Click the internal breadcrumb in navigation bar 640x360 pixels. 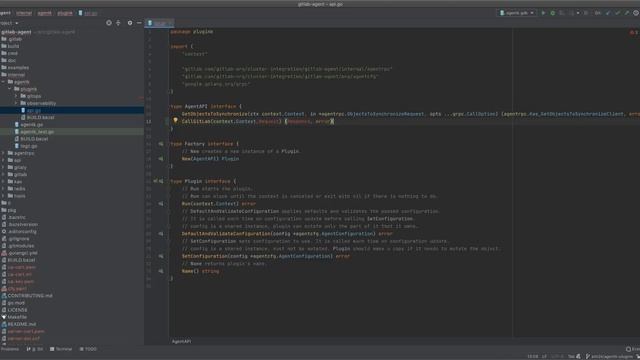click(24, 13)
